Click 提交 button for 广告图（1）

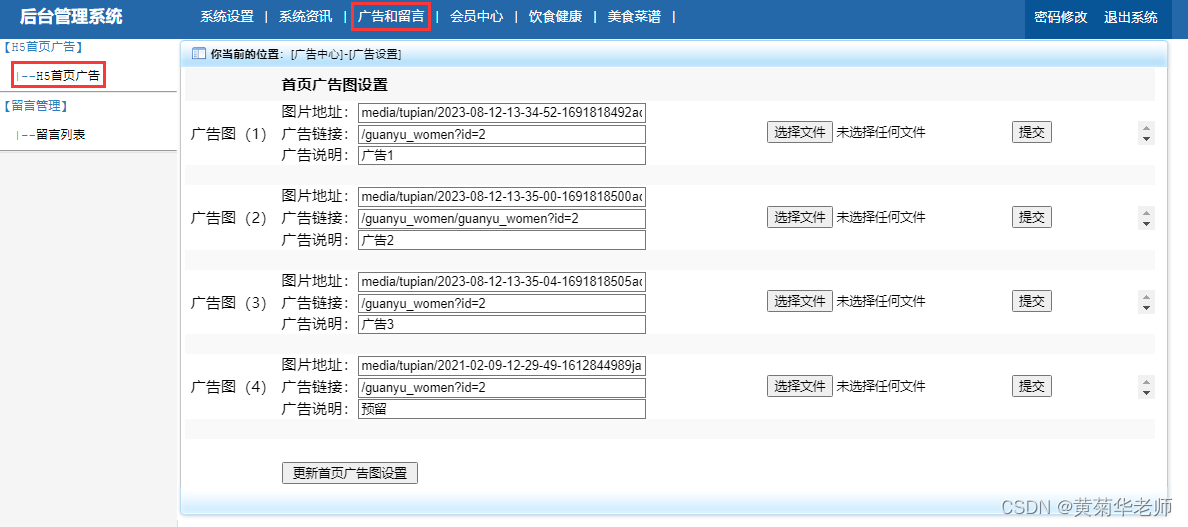click(1032, 133)
